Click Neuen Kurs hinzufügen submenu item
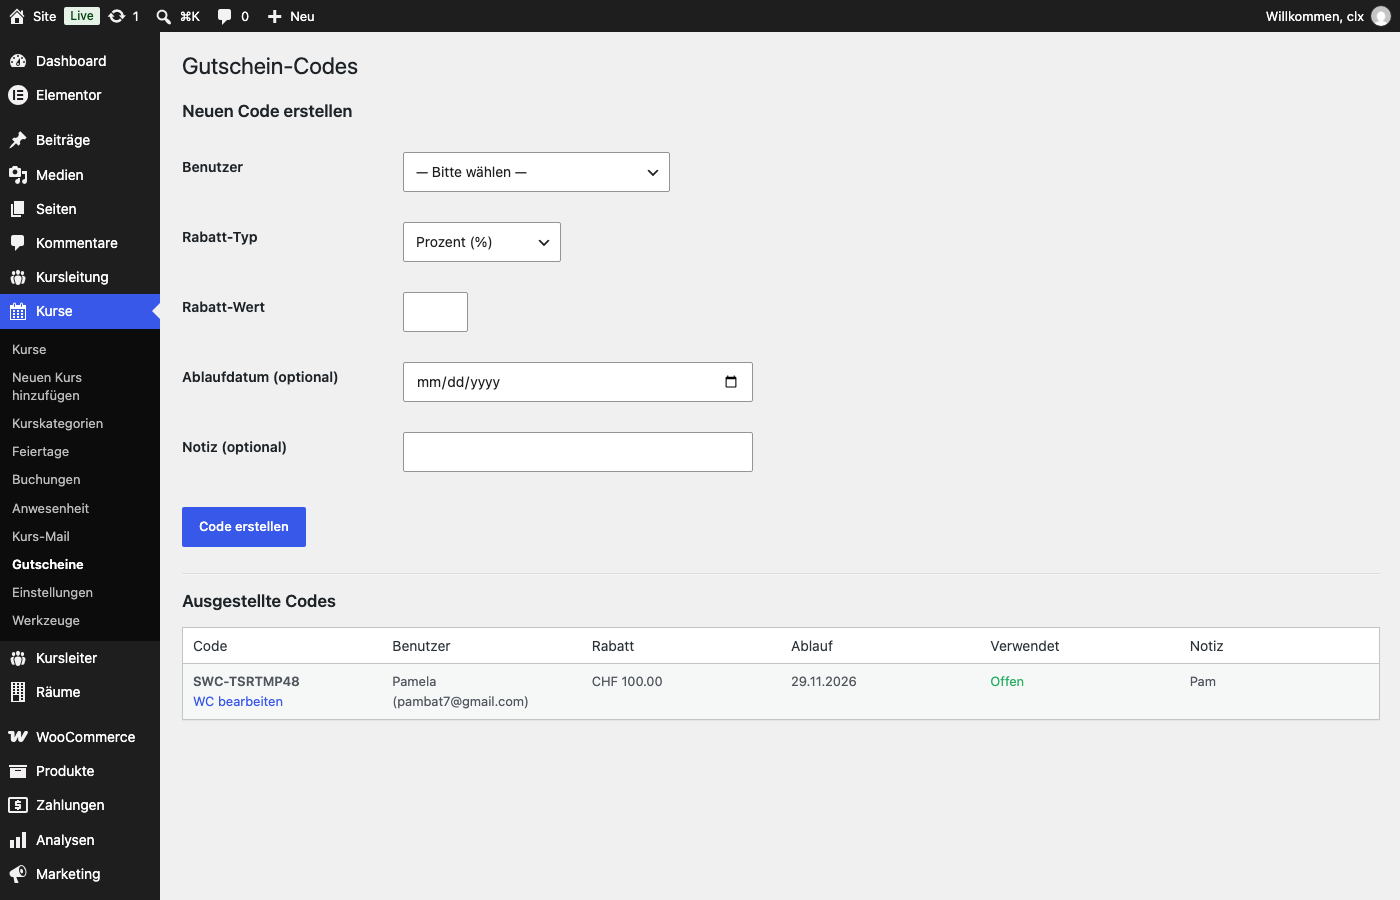The width and height of the screenshot is (1400, 900). [x=47, y=386]
